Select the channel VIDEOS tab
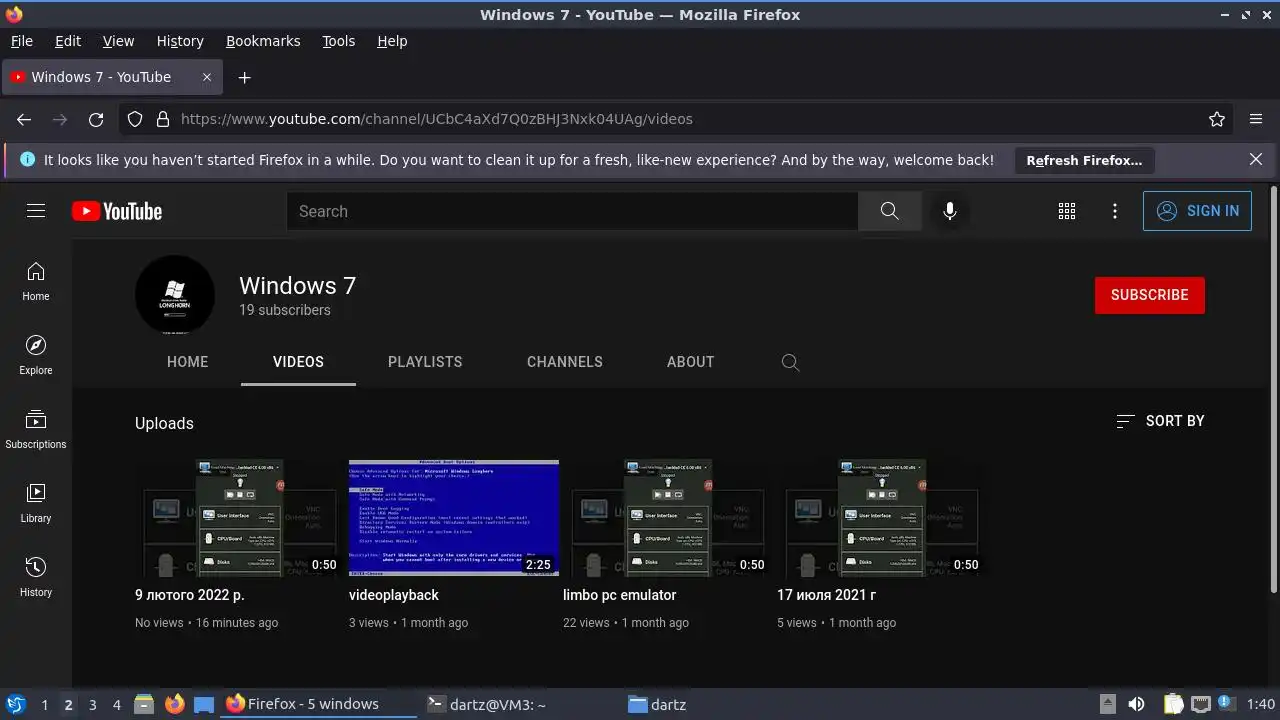Screen dimensions: 1280x720 tap(298, 362)
